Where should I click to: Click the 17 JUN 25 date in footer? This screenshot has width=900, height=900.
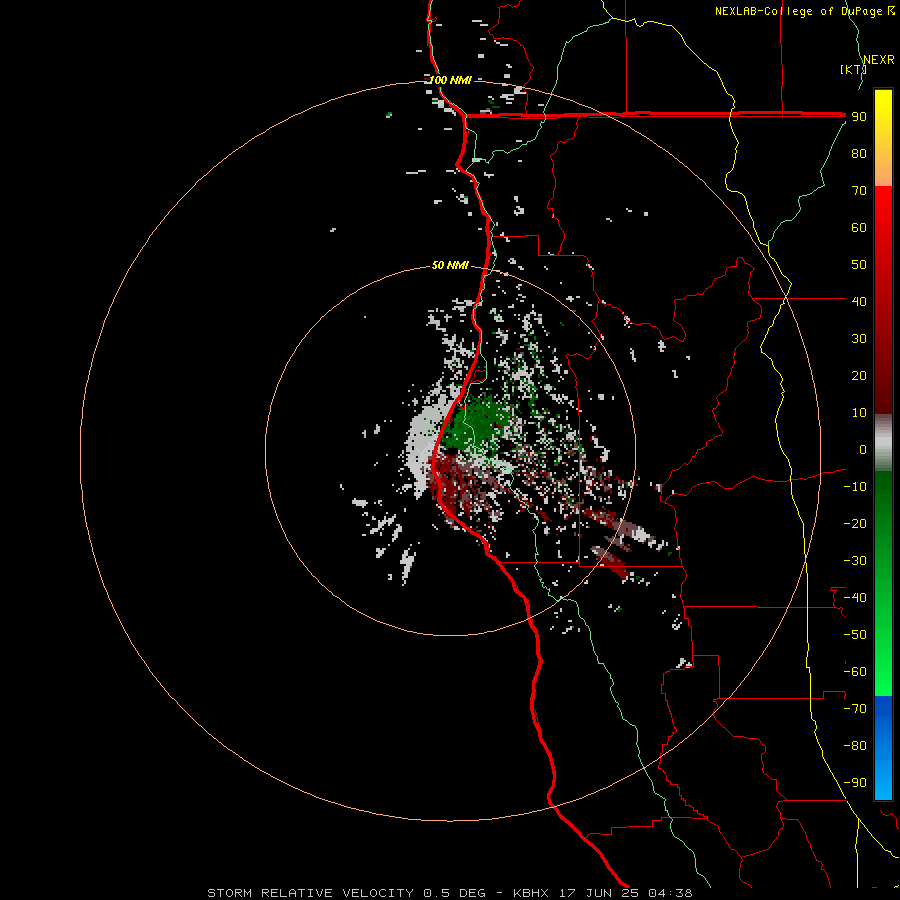(x=599, y=893)
